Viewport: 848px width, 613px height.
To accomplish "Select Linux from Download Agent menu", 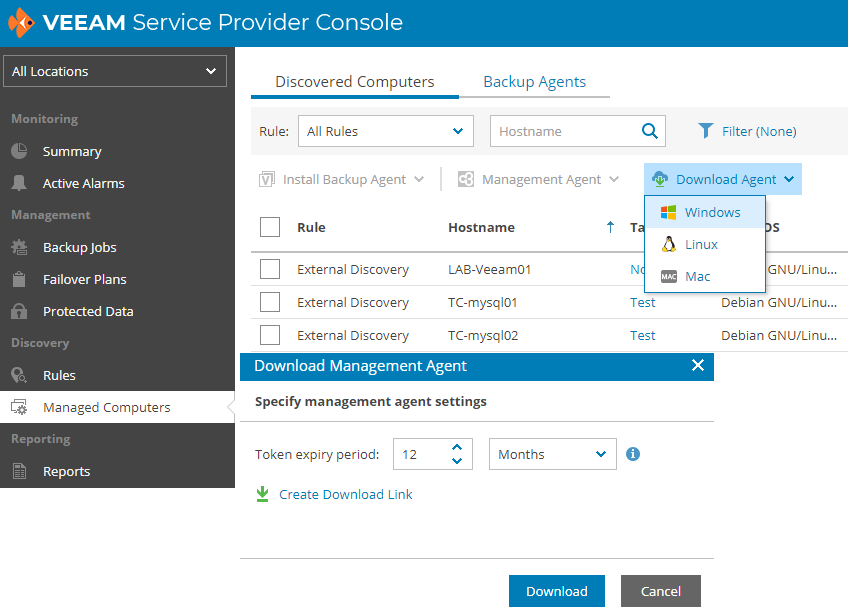I will 705,245.
